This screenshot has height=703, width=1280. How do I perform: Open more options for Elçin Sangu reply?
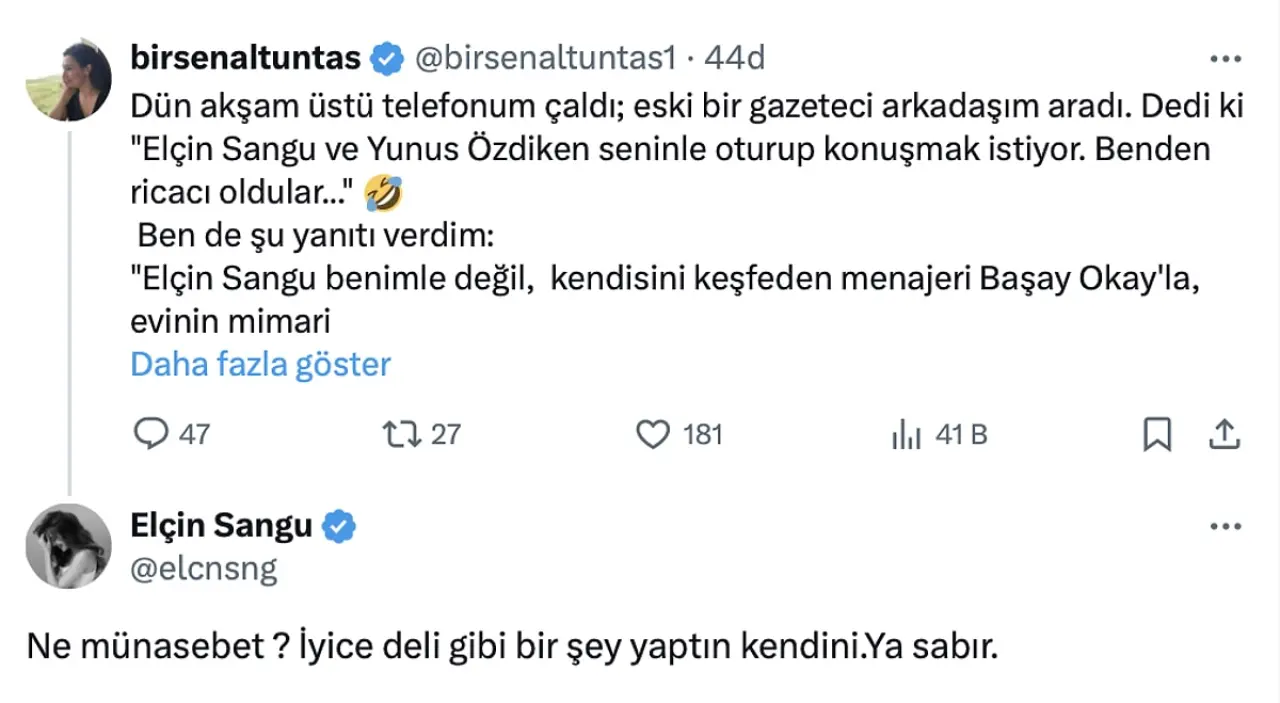(x=1225, y=527)
